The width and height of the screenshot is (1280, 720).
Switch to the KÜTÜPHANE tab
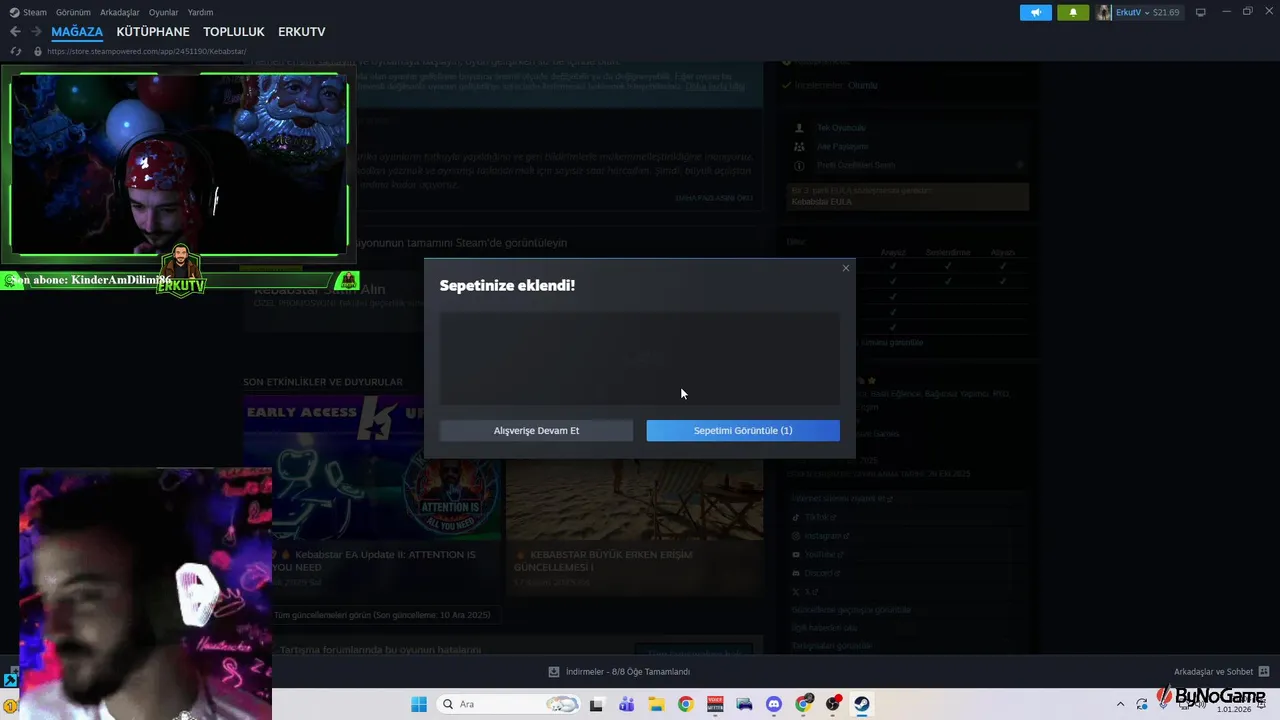coord(153,32)
